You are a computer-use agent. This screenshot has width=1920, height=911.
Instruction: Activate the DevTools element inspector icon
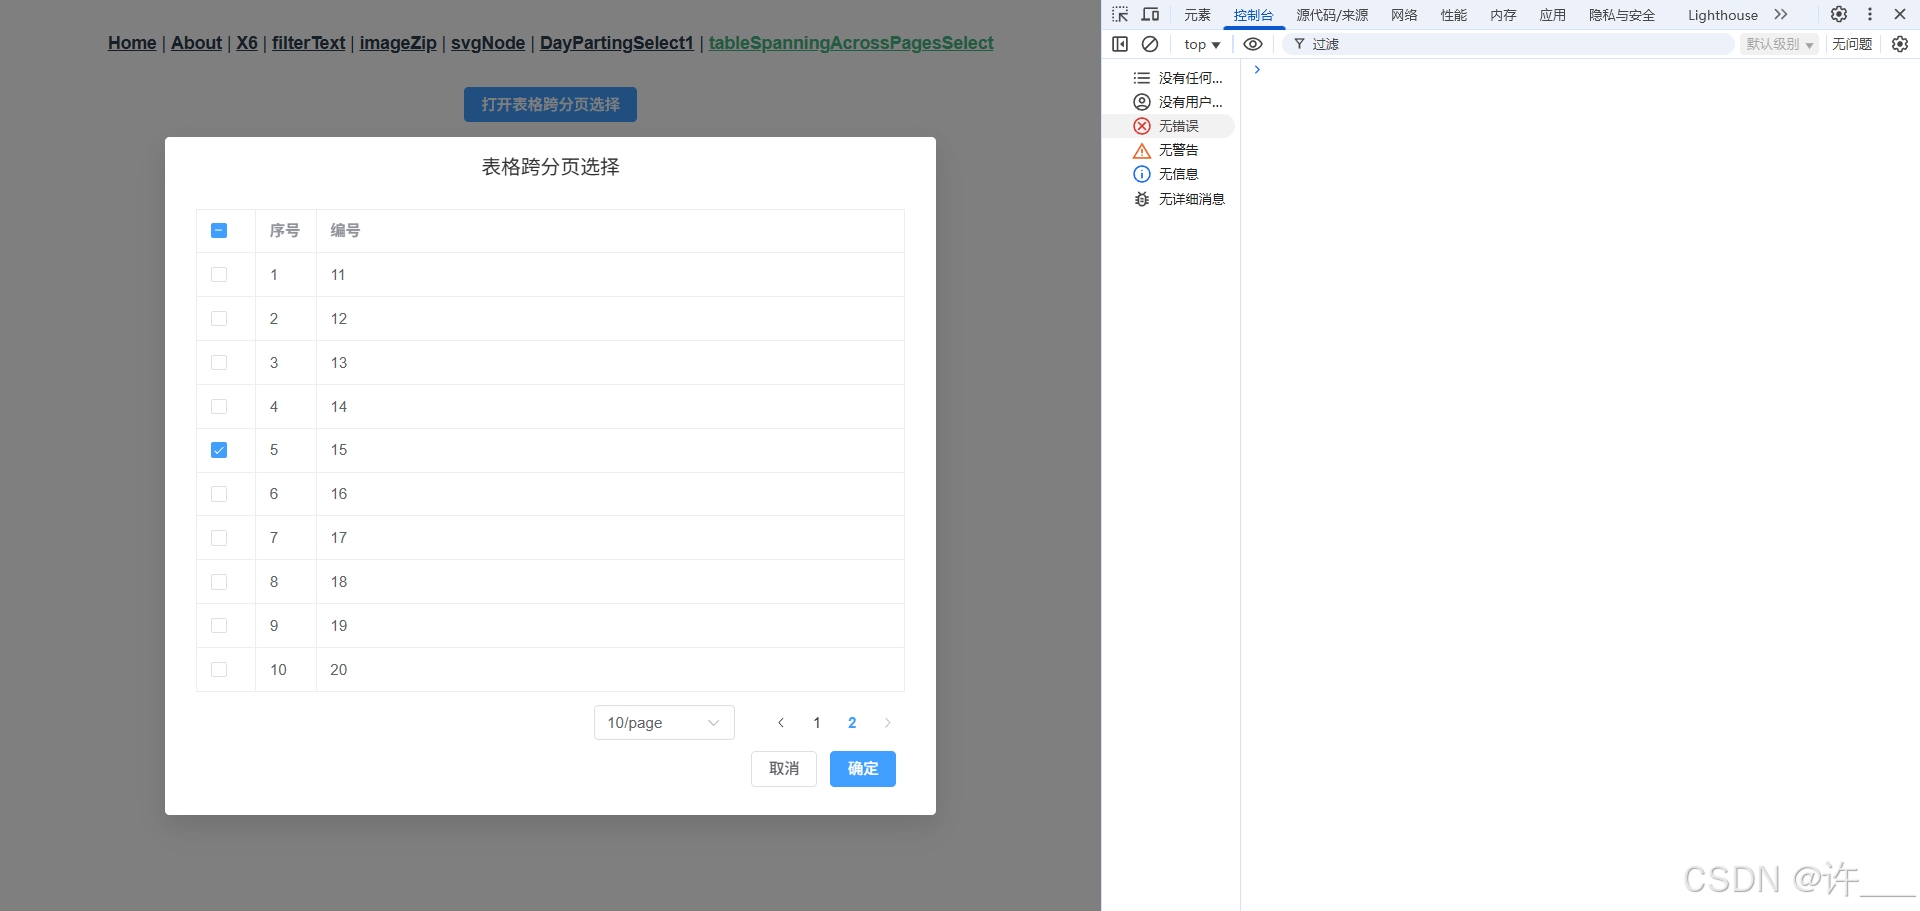pos(1120,14)
